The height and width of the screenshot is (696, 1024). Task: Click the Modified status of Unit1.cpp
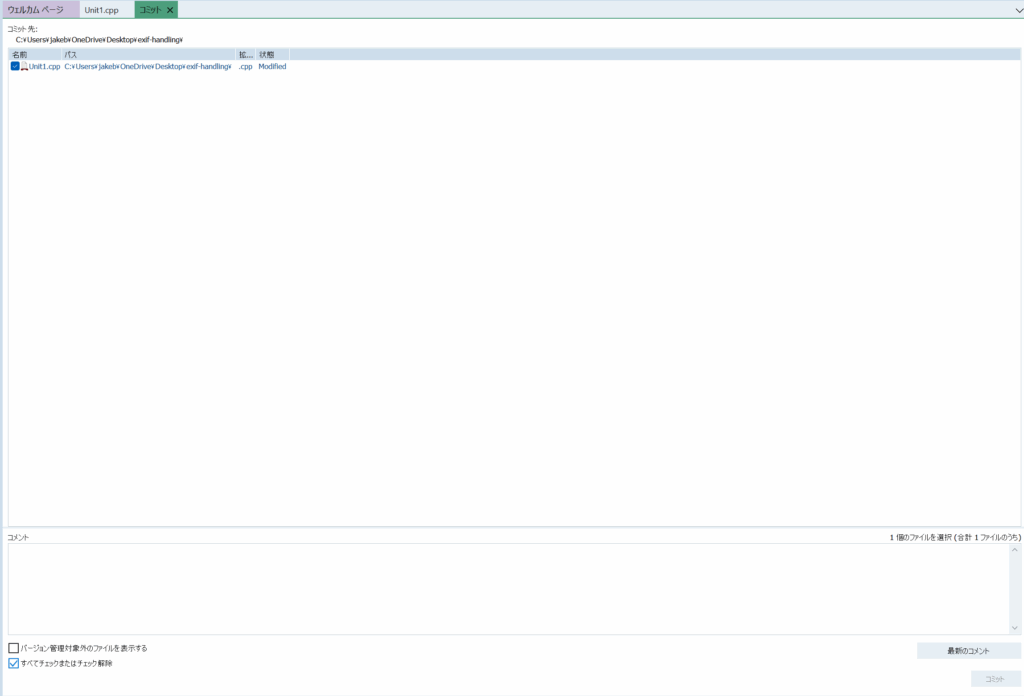click(272, 67)
